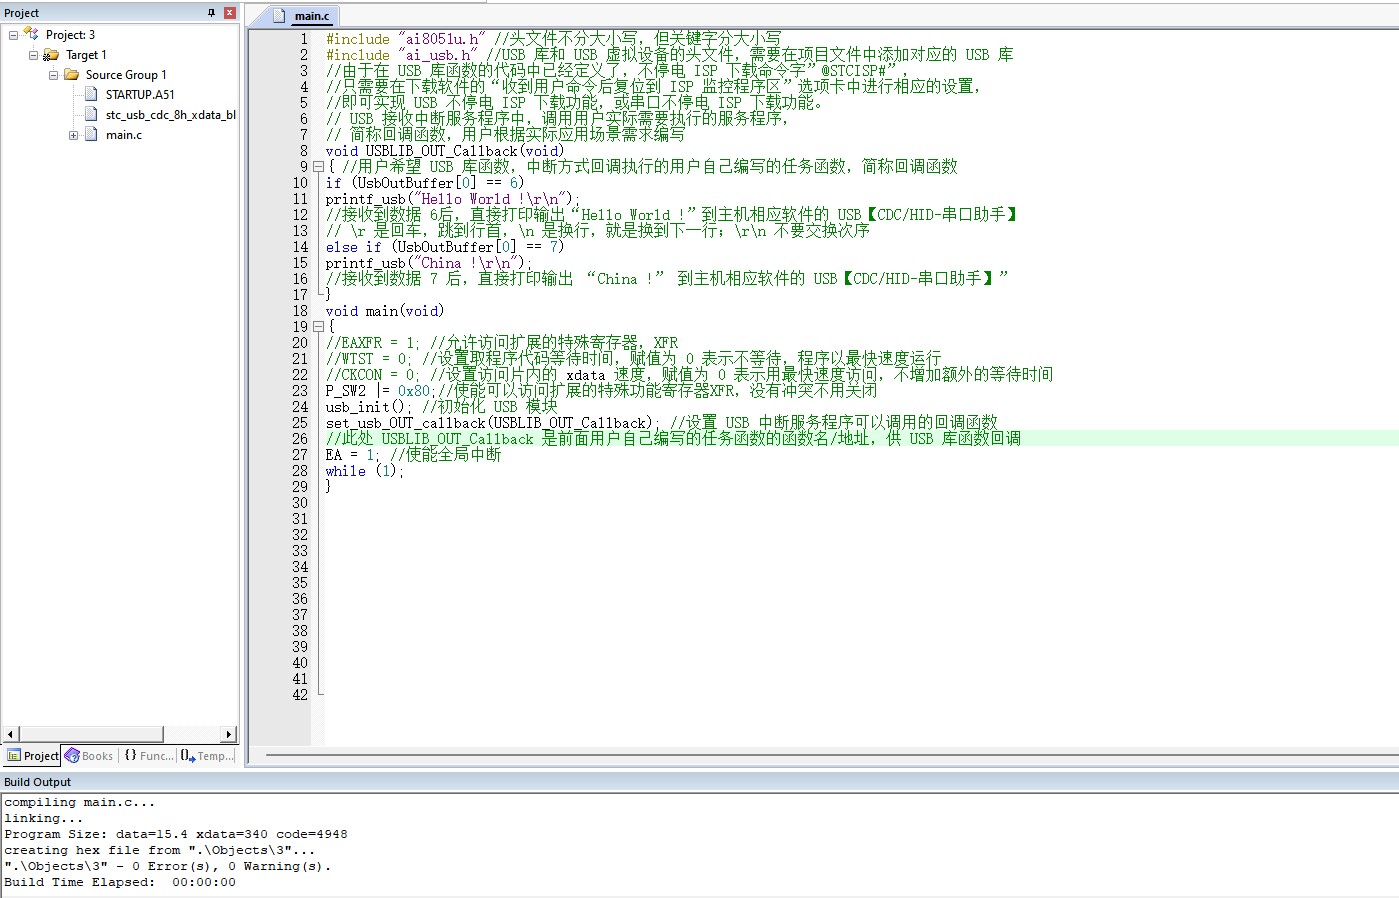Viewport: 1399px width, 898px height.
Task: Open the Project tab at panel bottom
Action: 33,756
